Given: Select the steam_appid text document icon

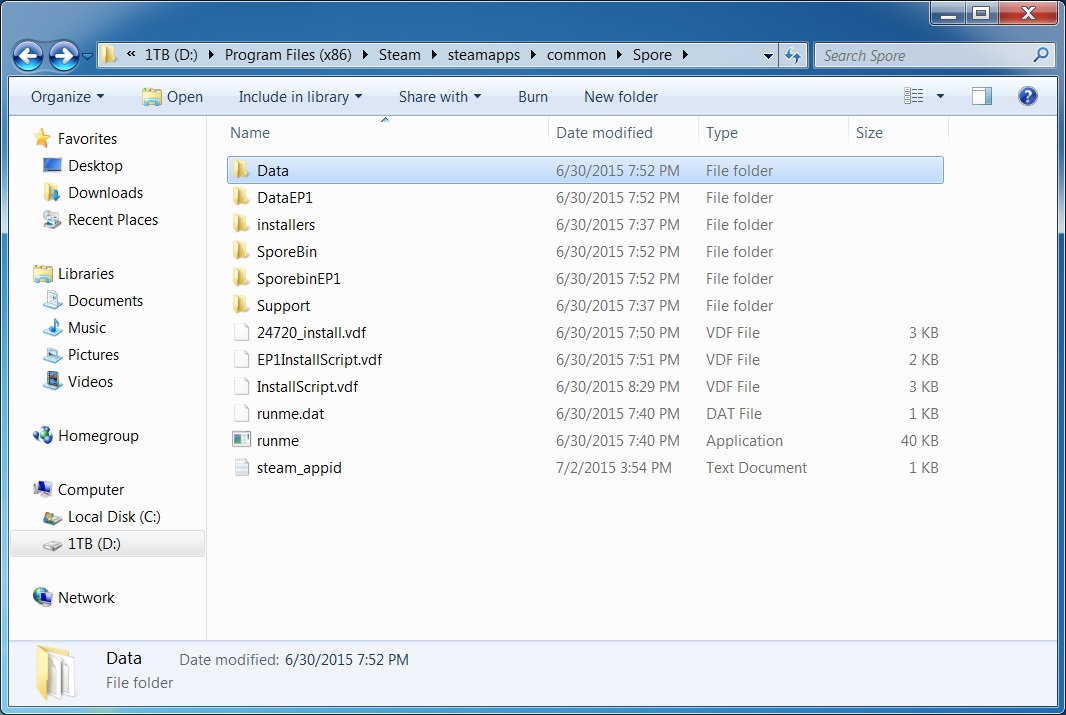Looking at the screenshot, I should click(x=241, y=467).
